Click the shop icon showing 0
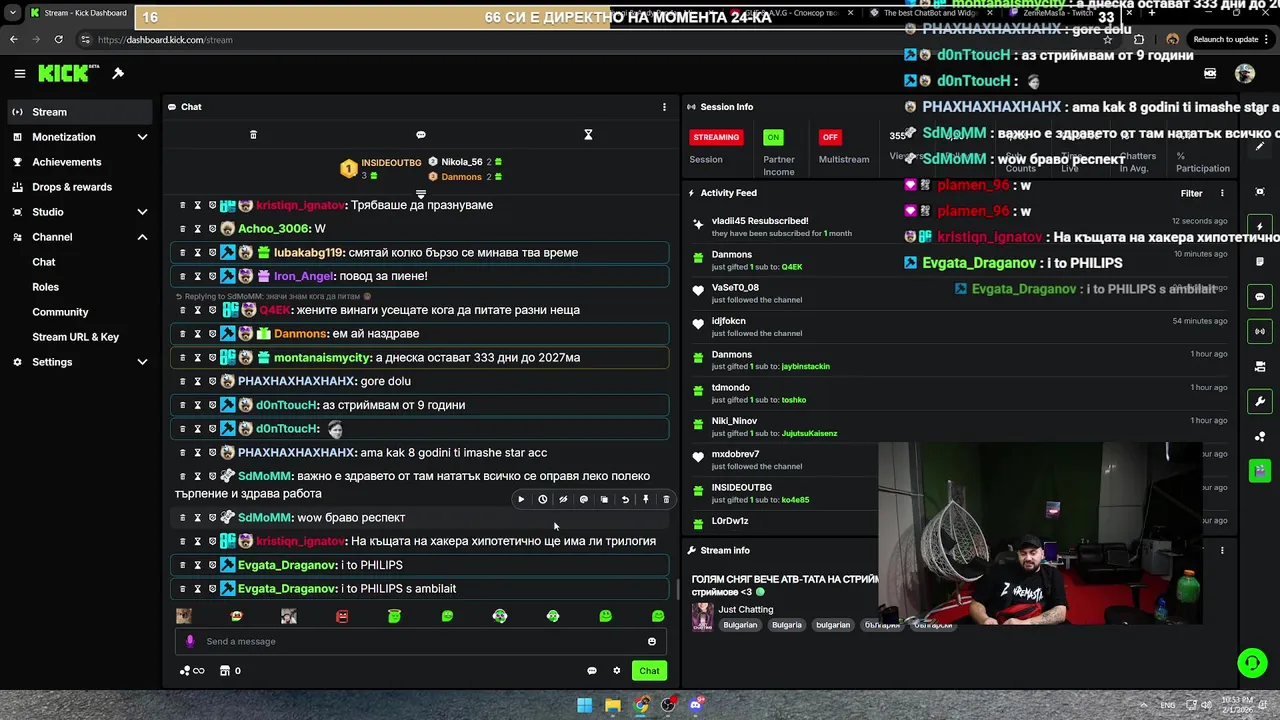1280x720 pixels. [230, 671]
